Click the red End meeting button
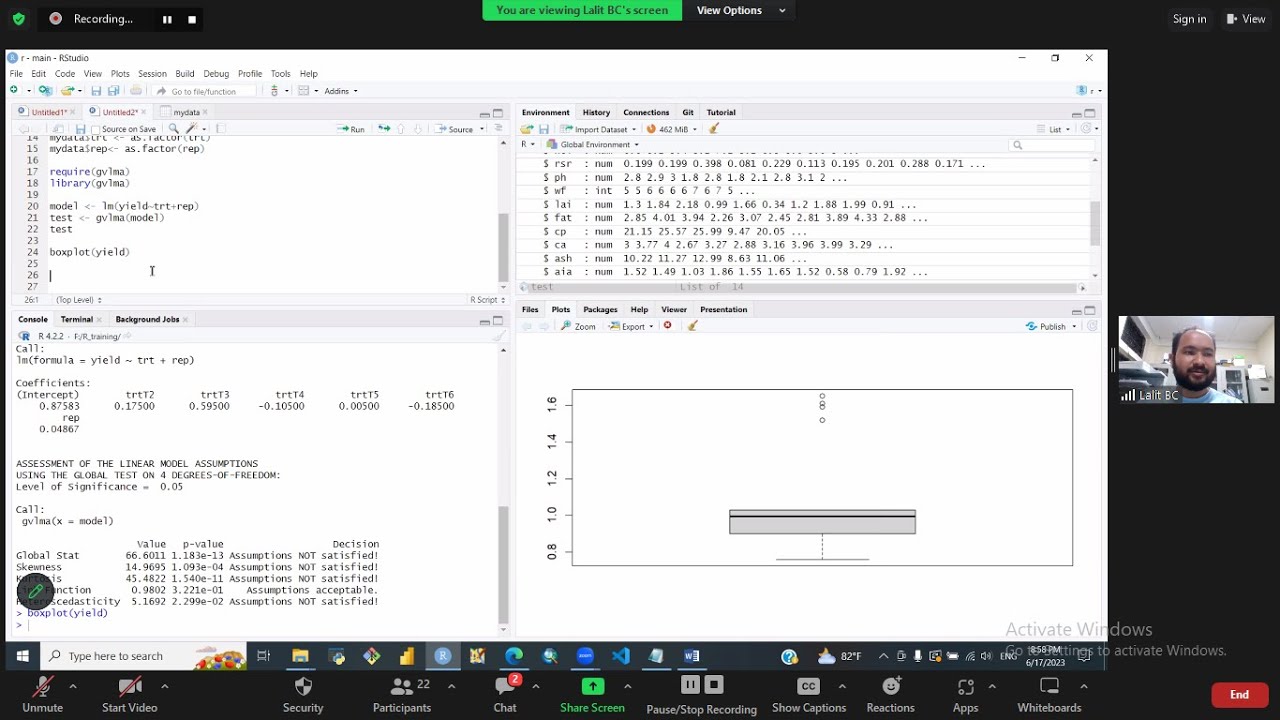1280x720 pixels. click(1239, 695)
